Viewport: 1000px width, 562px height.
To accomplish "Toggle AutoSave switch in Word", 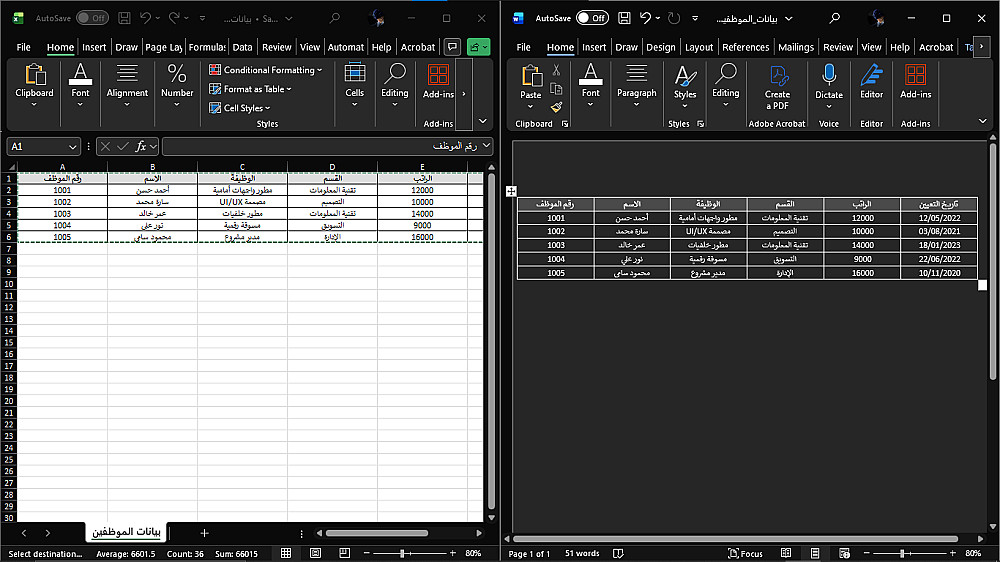I will click(592, 18).
